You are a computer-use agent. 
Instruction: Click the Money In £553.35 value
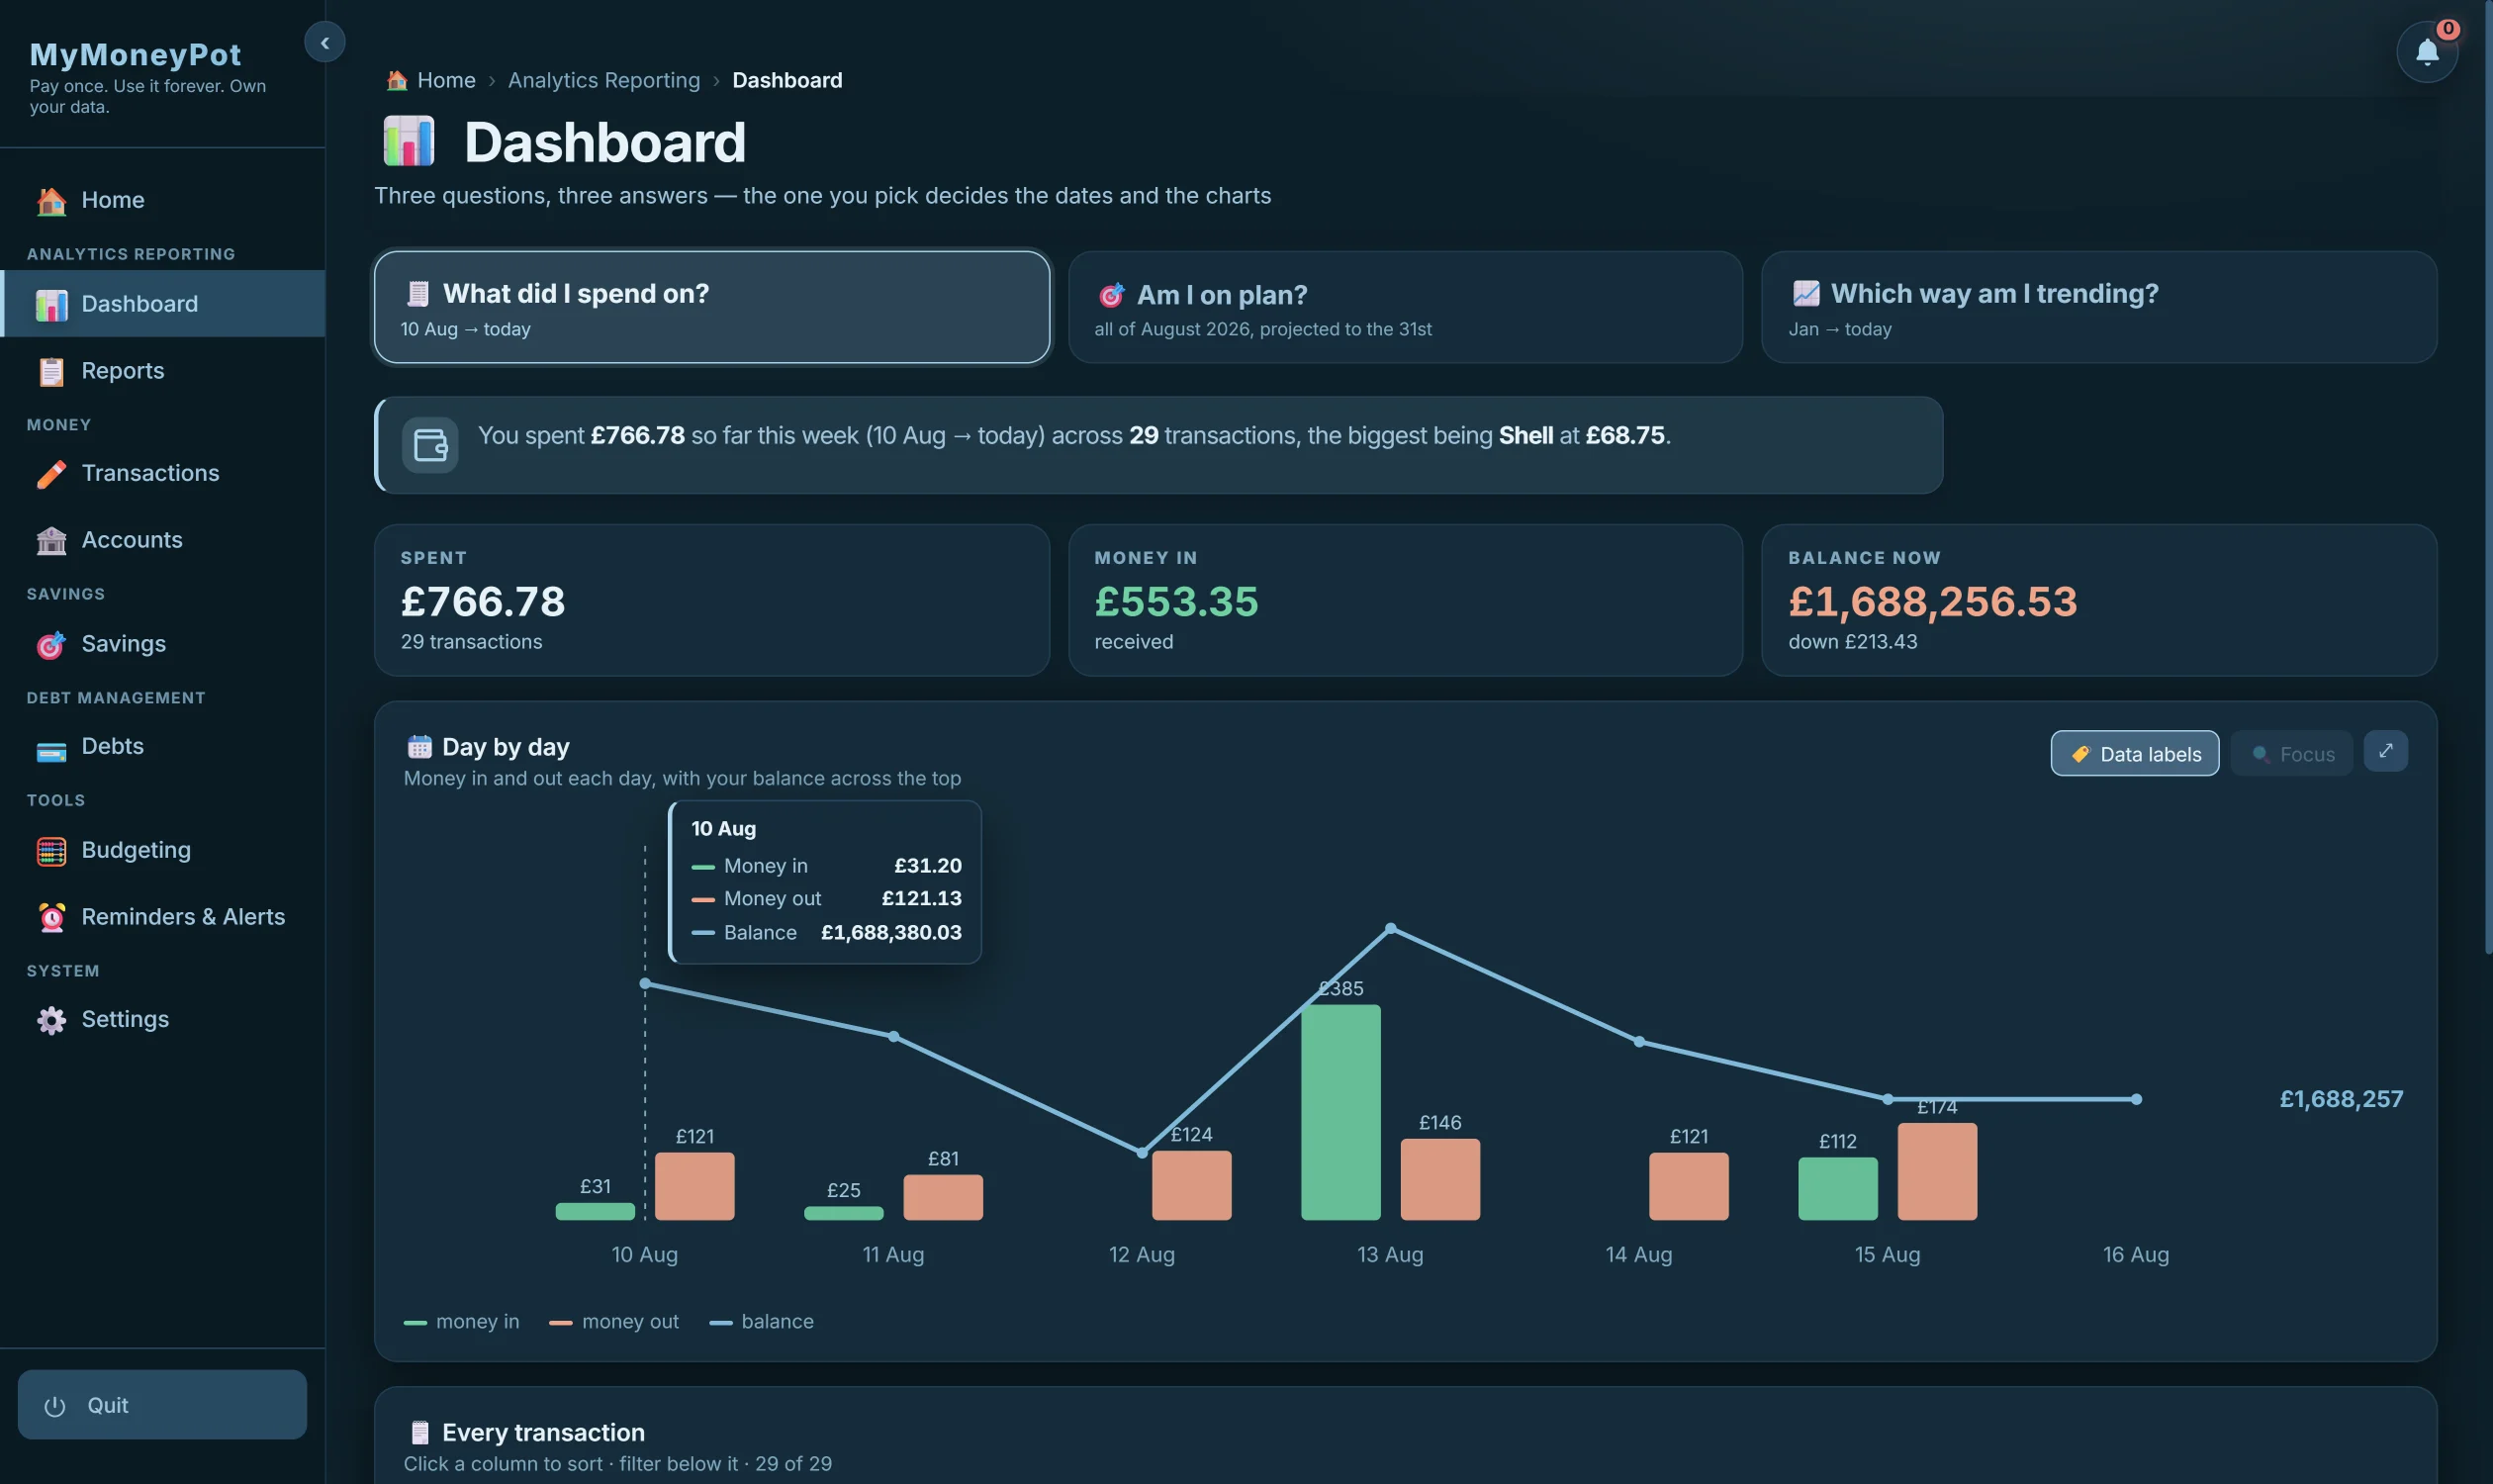1176,601
